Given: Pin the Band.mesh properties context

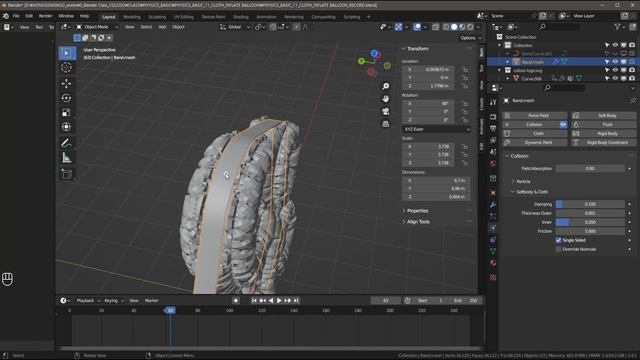Looking at the screenshot, I should (x=633, y=100).
